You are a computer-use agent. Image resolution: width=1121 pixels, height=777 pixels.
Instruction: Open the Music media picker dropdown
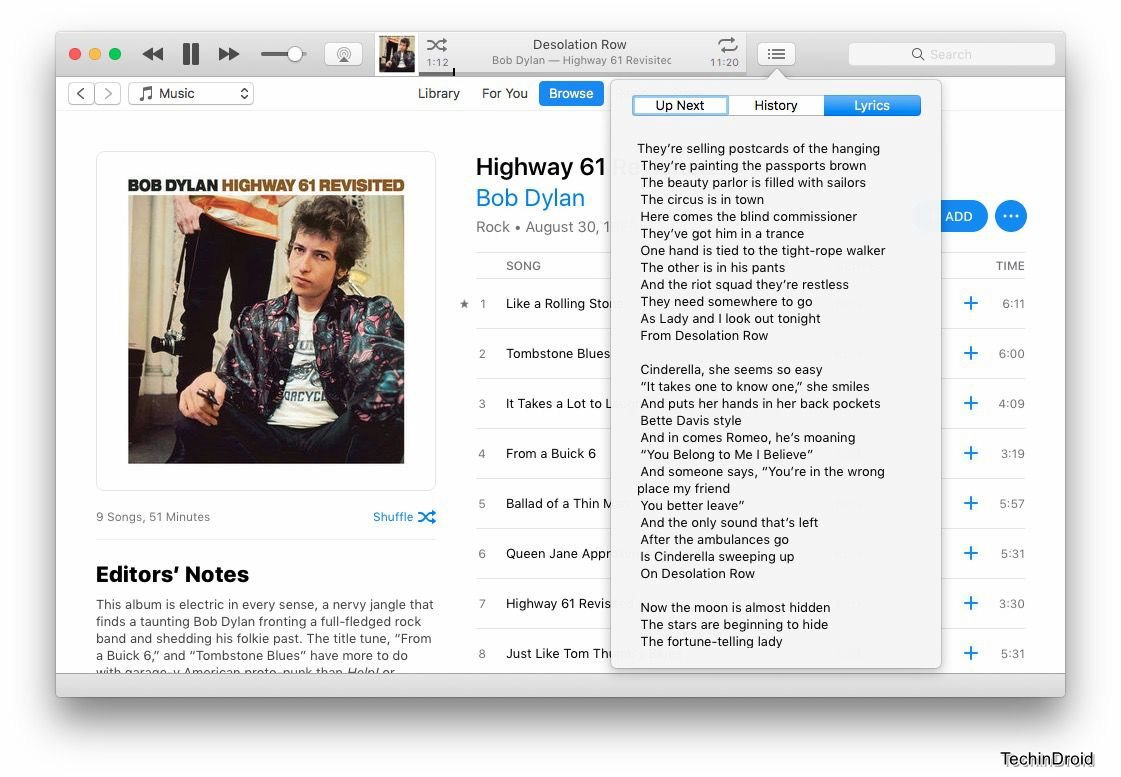tap(191, 94)
